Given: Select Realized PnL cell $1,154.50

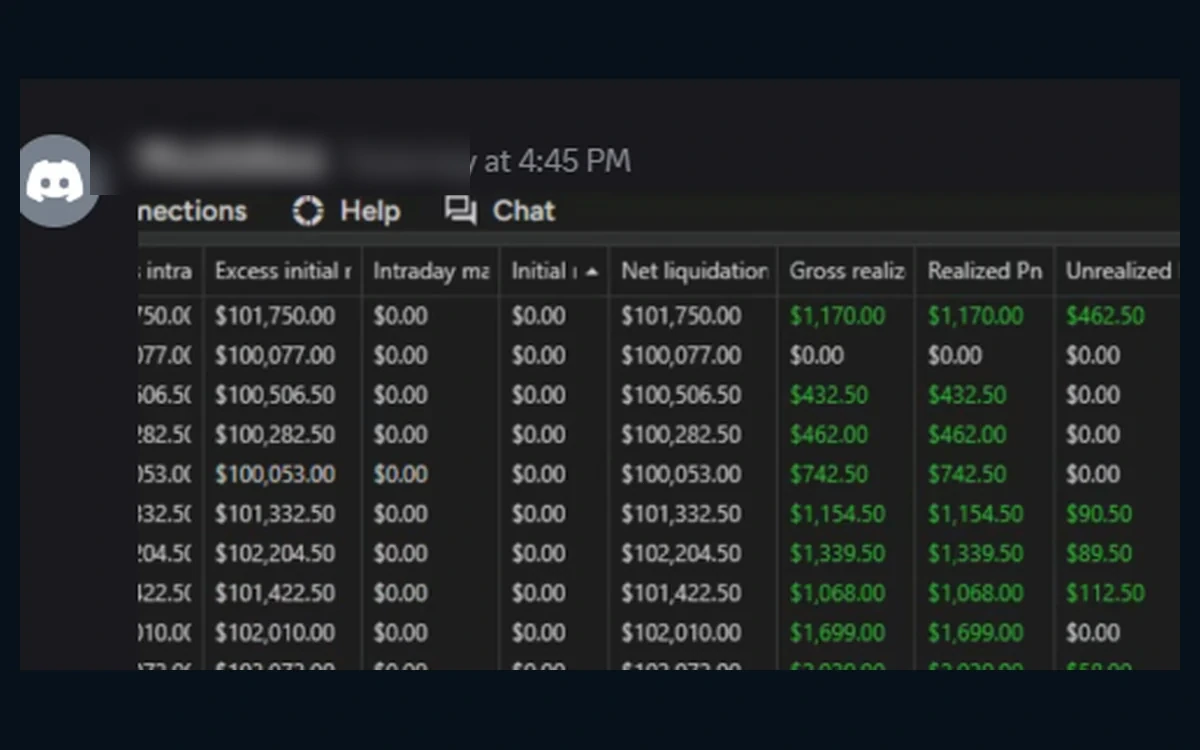Looking at the screenshot, I should click(976, 514).
